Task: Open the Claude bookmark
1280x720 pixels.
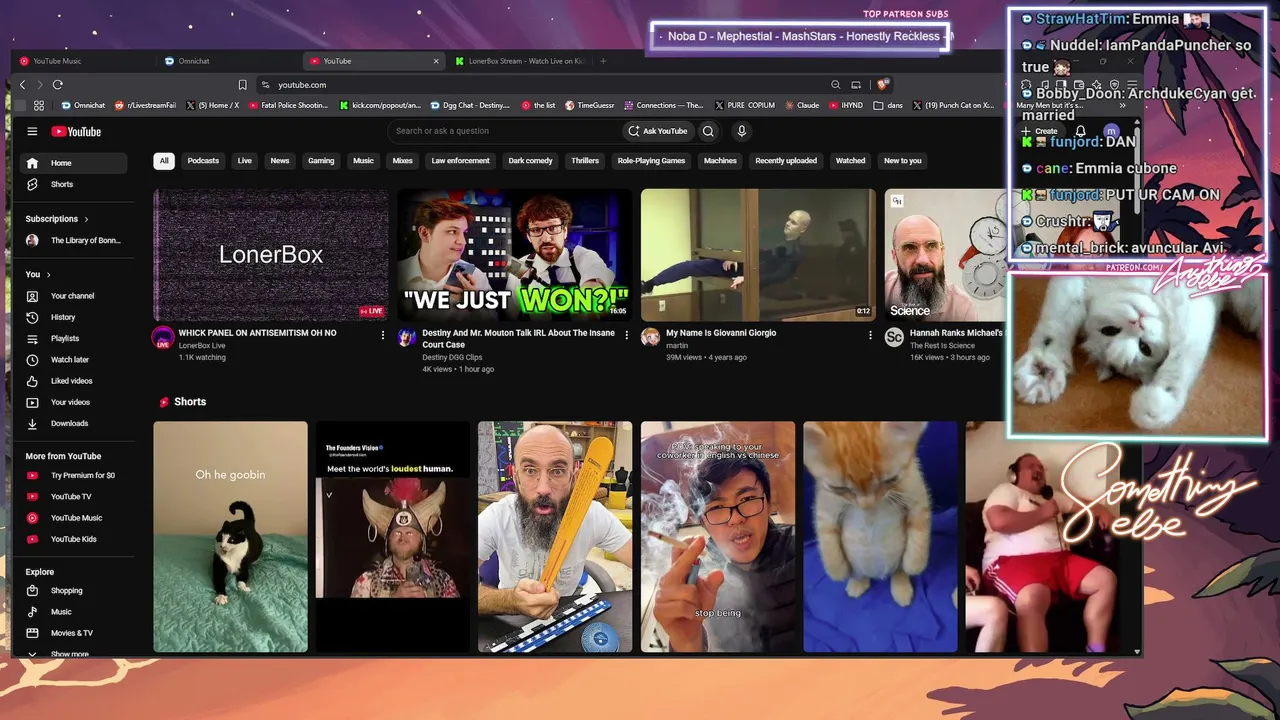Action: [x=801, y=105]
